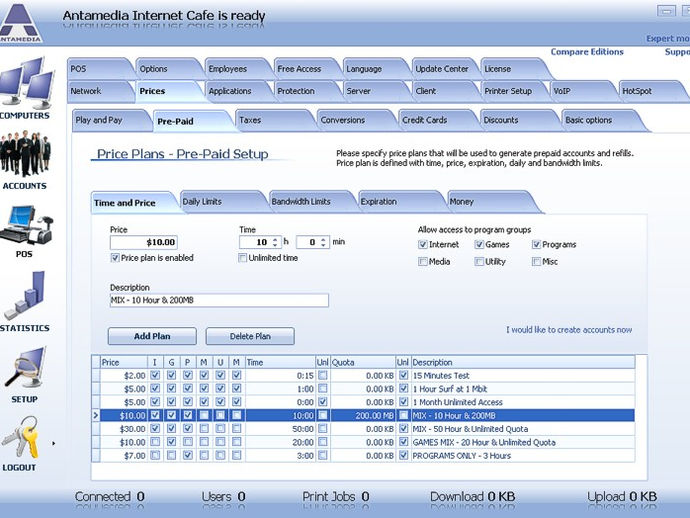
Task: Select the '15 Minutes Test' plan row
Action: pos(363,375)
